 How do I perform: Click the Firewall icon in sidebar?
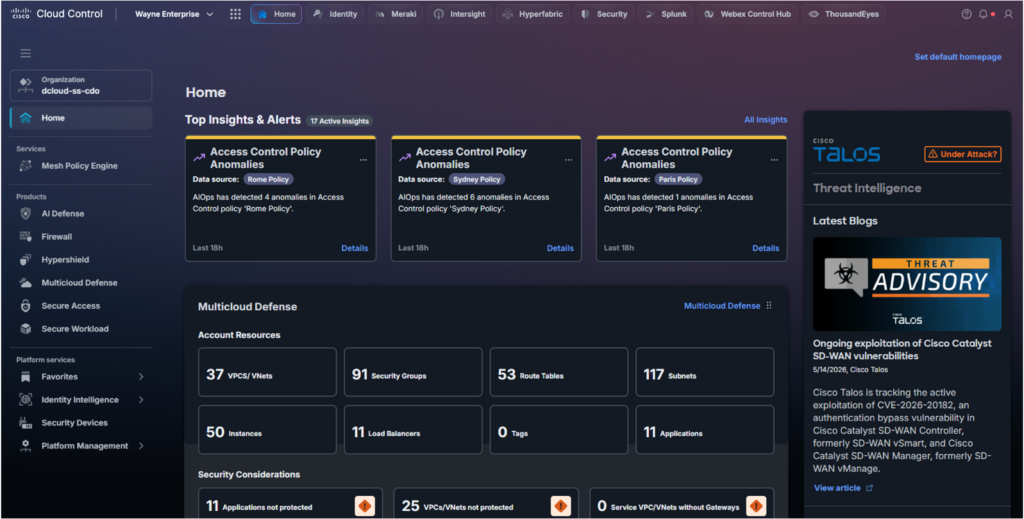tap(25, 236)
